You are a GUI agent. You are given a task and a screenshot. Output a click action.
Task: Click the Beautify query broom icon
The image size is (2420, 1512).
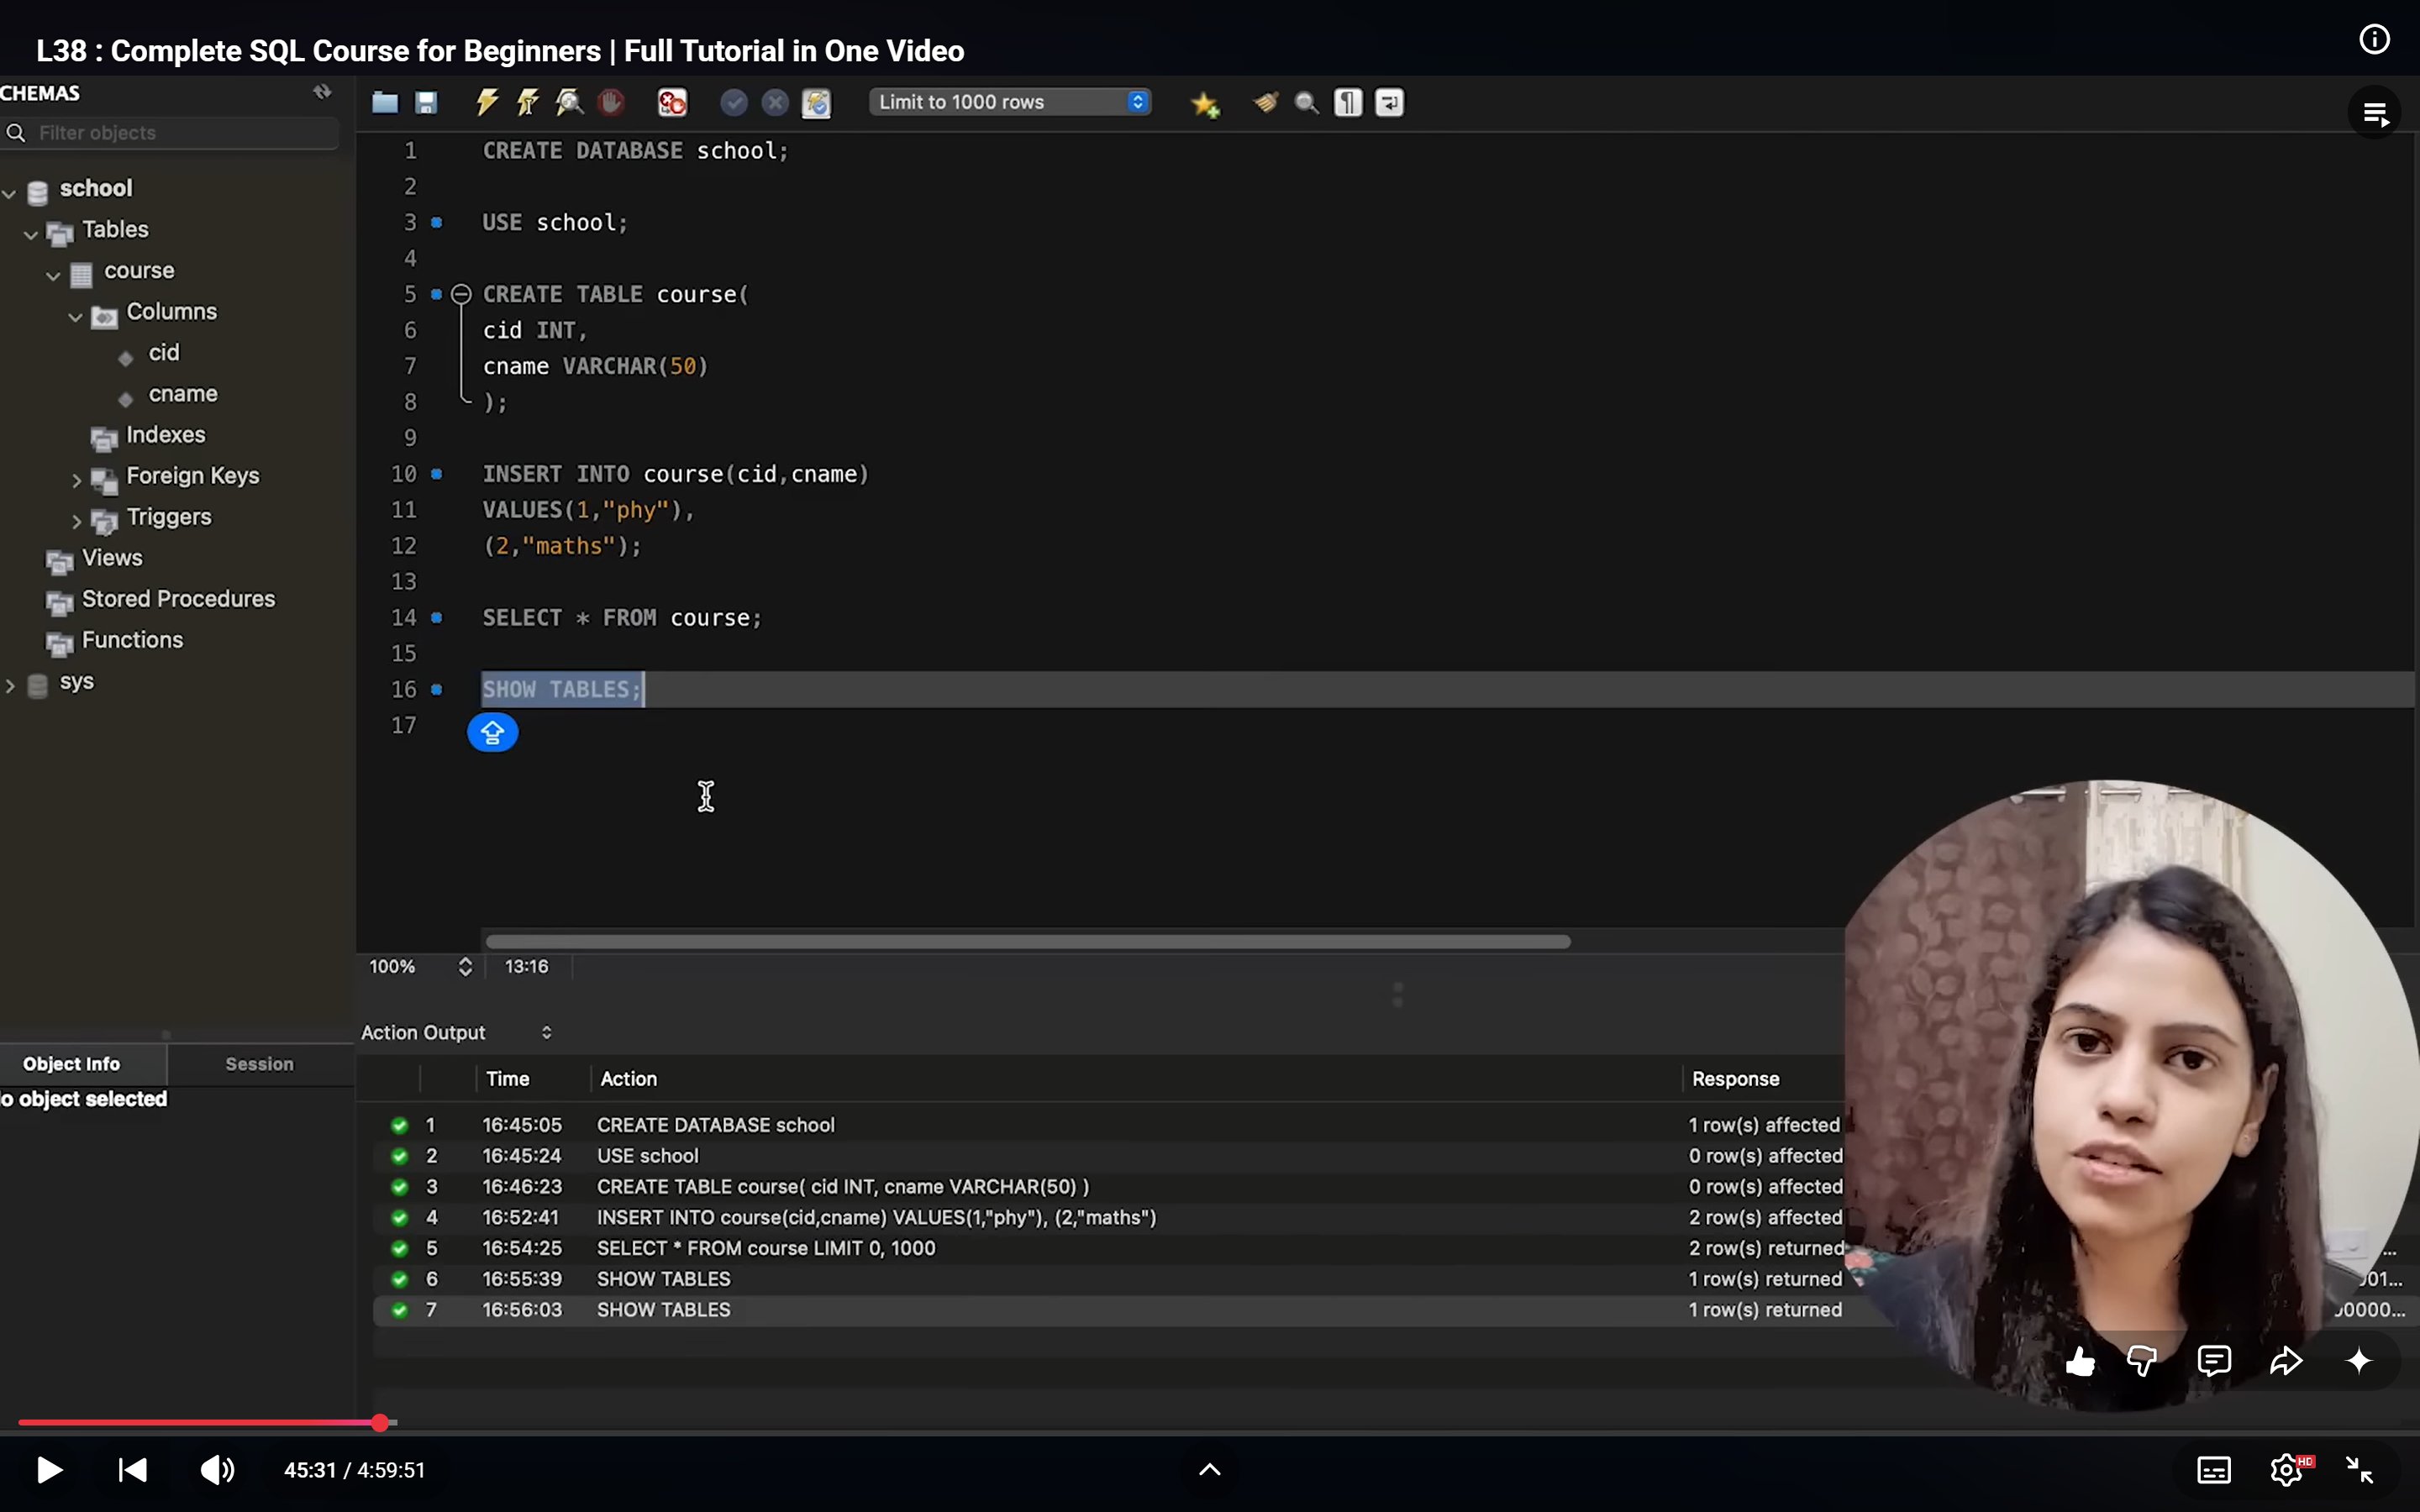[x=1266, y=102]
